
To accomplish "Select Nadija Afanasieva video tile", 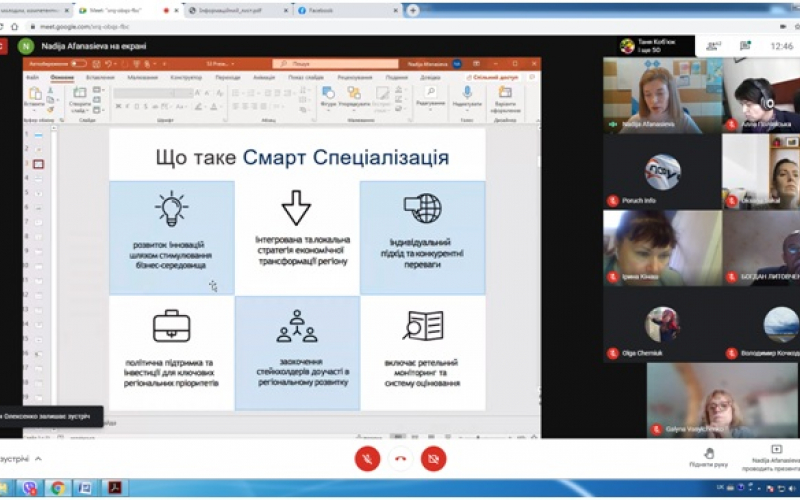I will coord(662,95).
